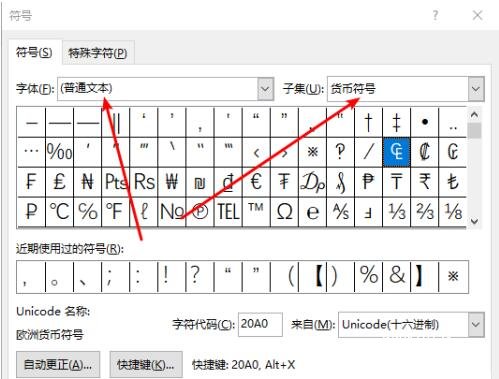499x379 pixels.
Task: Select the dong ₫ currency symbol
Action: coord(228,182)
